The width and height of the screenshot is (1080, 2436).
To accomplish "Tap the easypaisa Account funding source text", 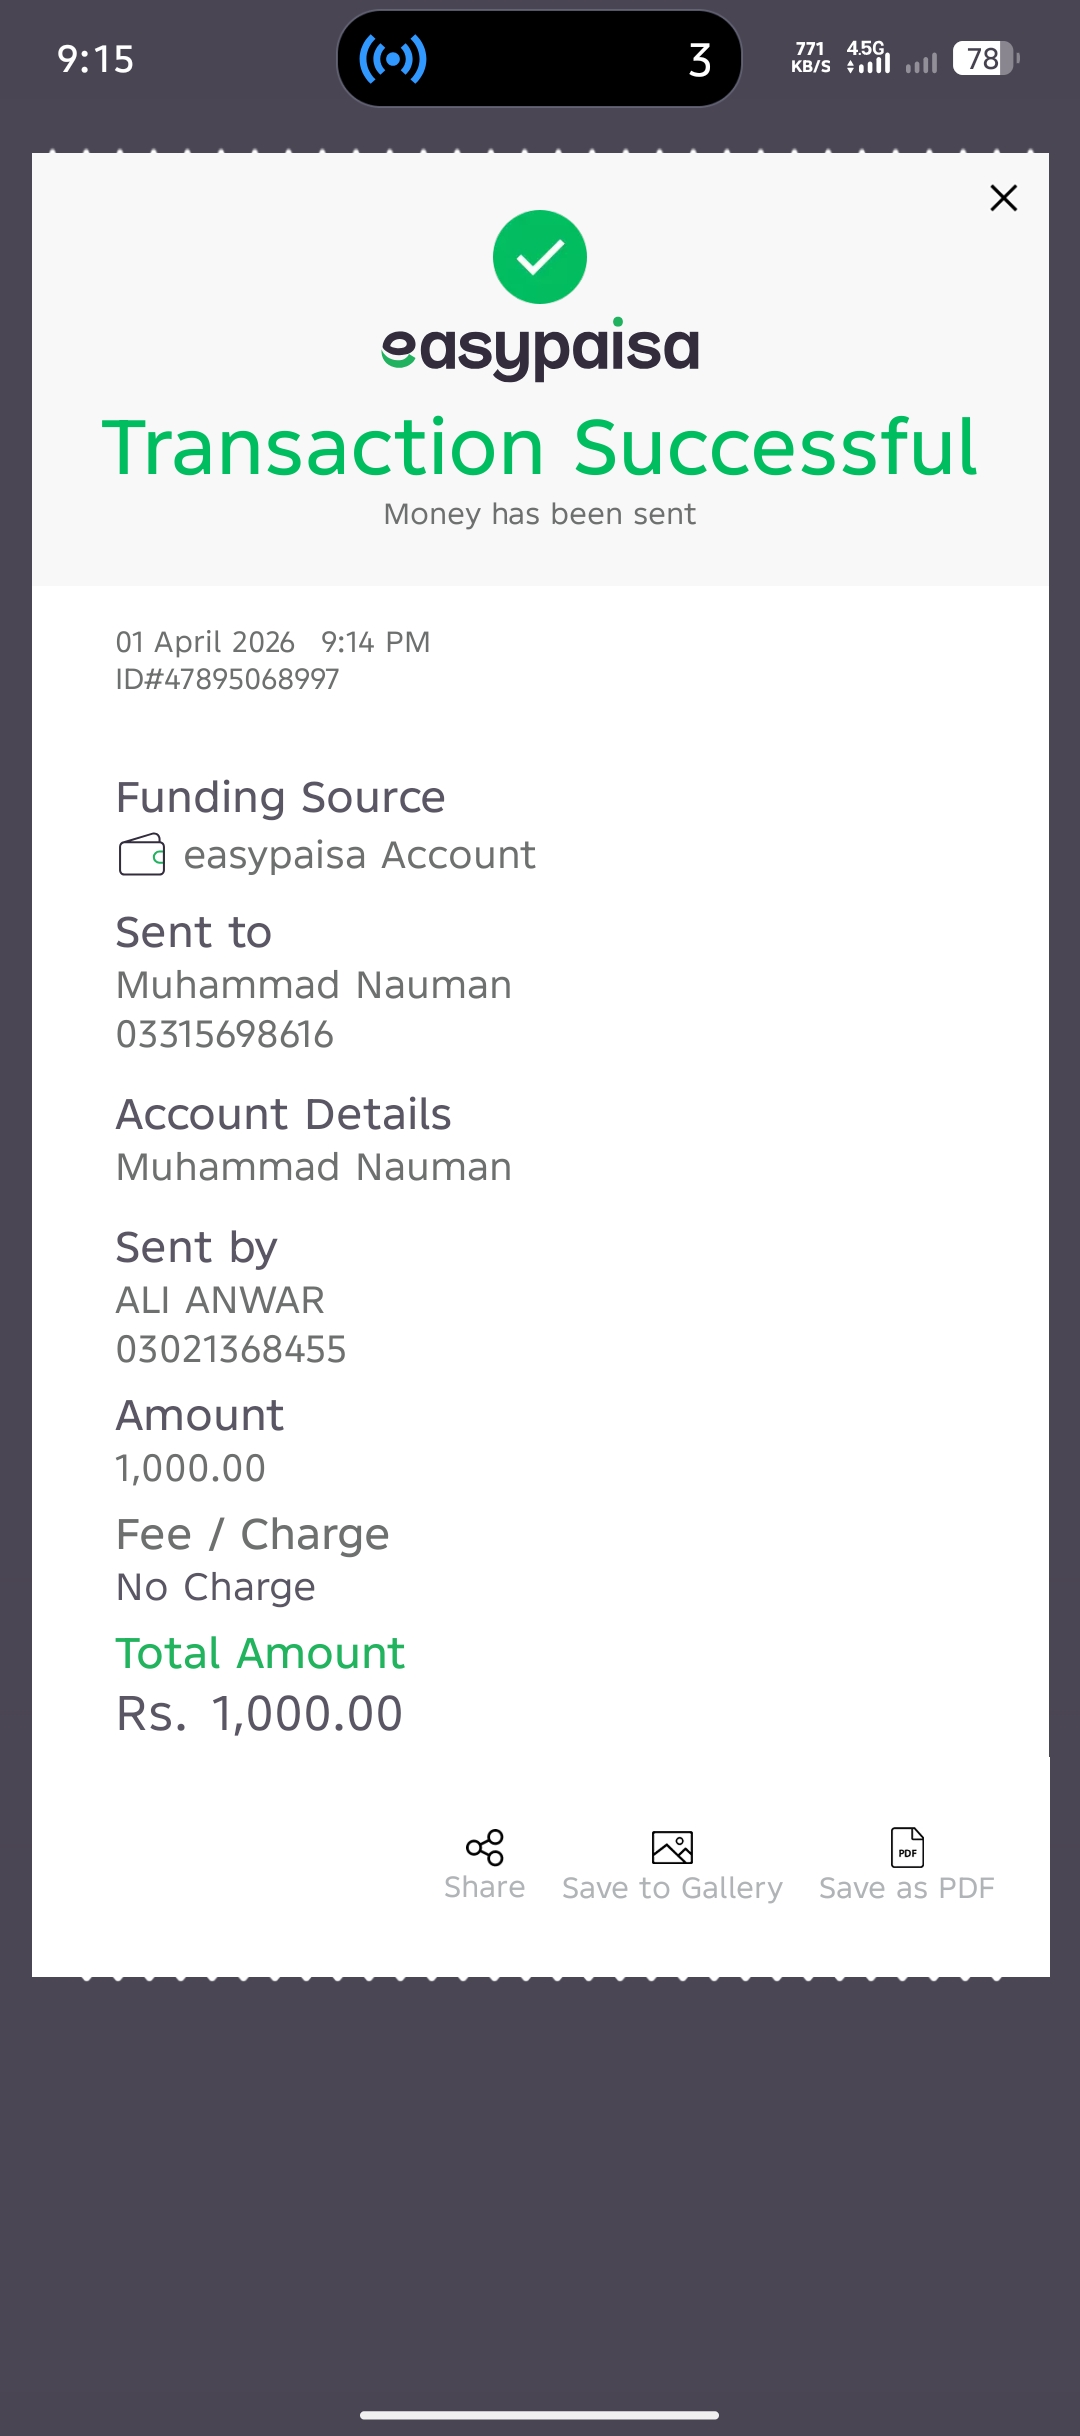I will click(x=360, y=856).
